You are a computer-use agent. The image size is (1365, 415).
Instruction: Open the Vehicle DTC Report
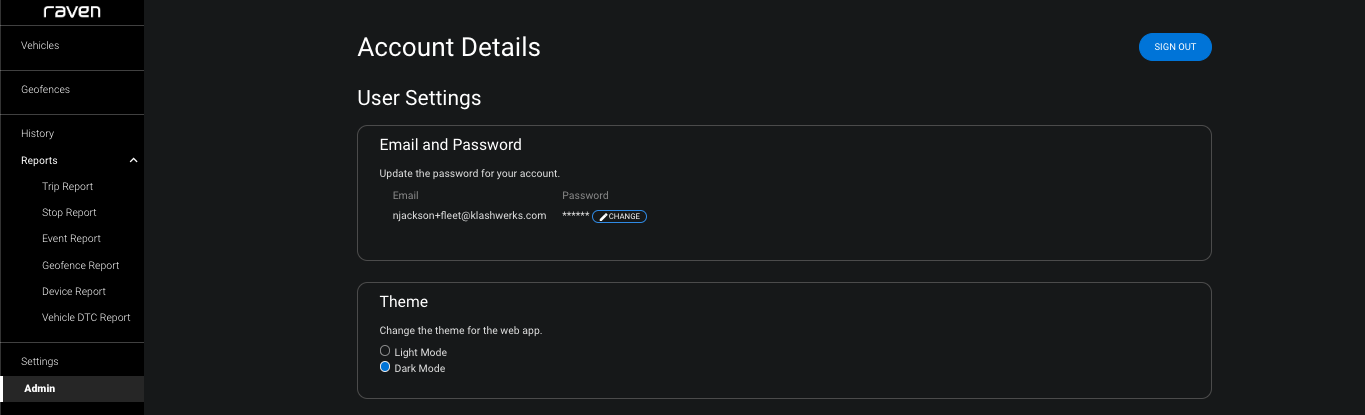(x=86, y=317)
